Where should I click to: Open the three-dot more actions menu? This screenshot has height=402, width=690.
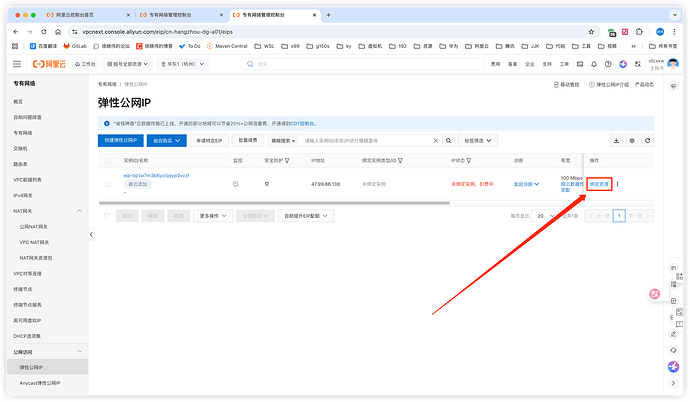617,184
